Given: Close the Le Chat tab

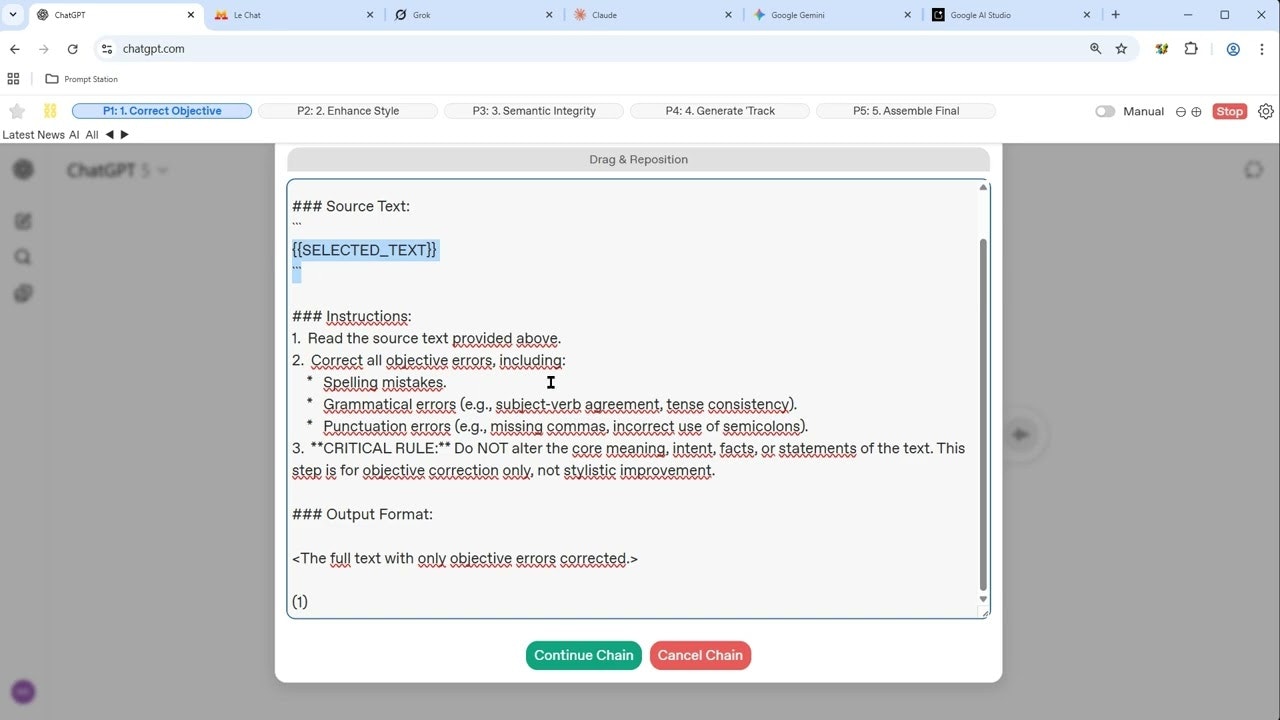Looking at the screenshot, I should [x=370, y=15].
